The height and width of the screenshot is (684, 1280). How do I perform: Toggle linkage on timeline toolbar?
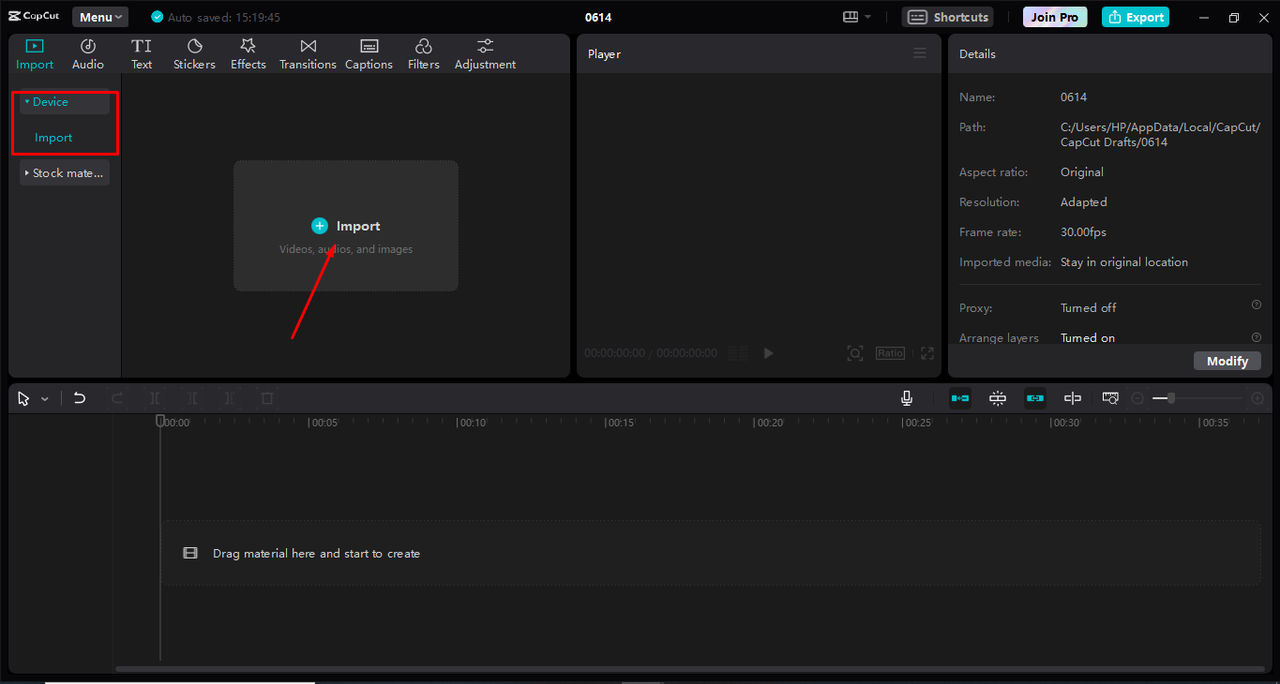(x=1035, y=398)
